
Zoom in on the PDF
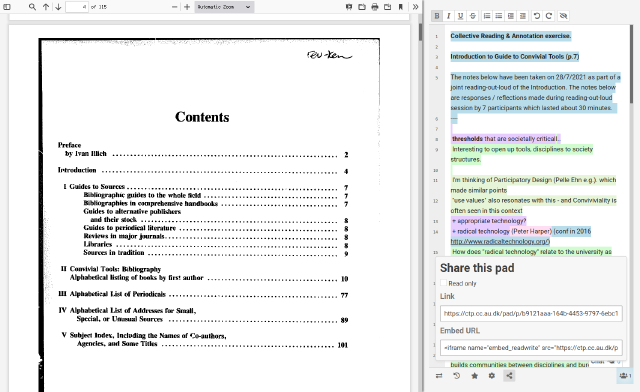point(187,7)
